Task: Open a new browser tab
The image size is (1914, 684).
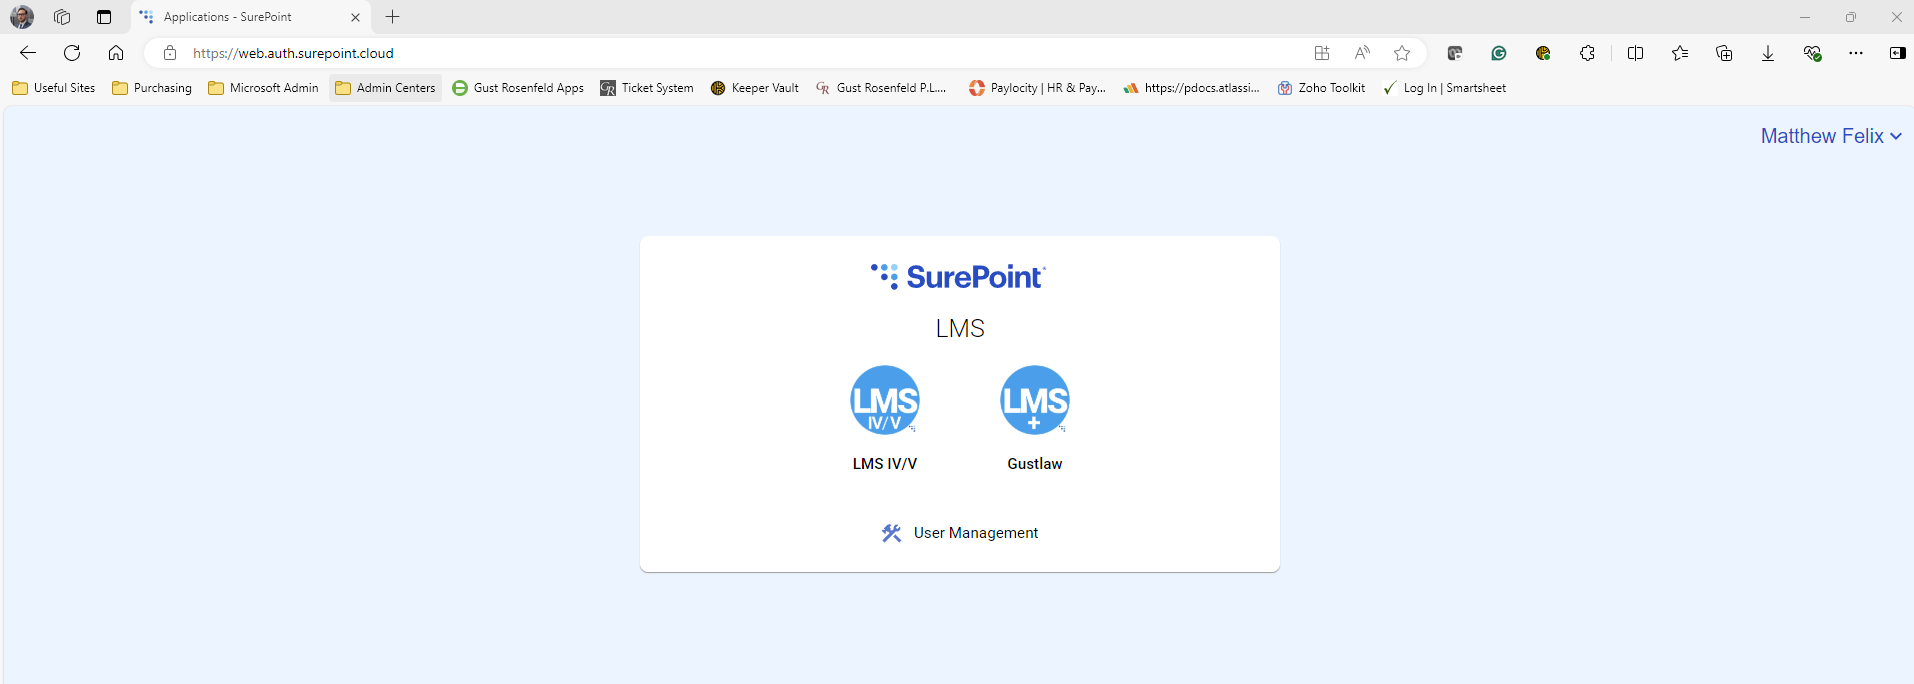Action: [393, 17]
